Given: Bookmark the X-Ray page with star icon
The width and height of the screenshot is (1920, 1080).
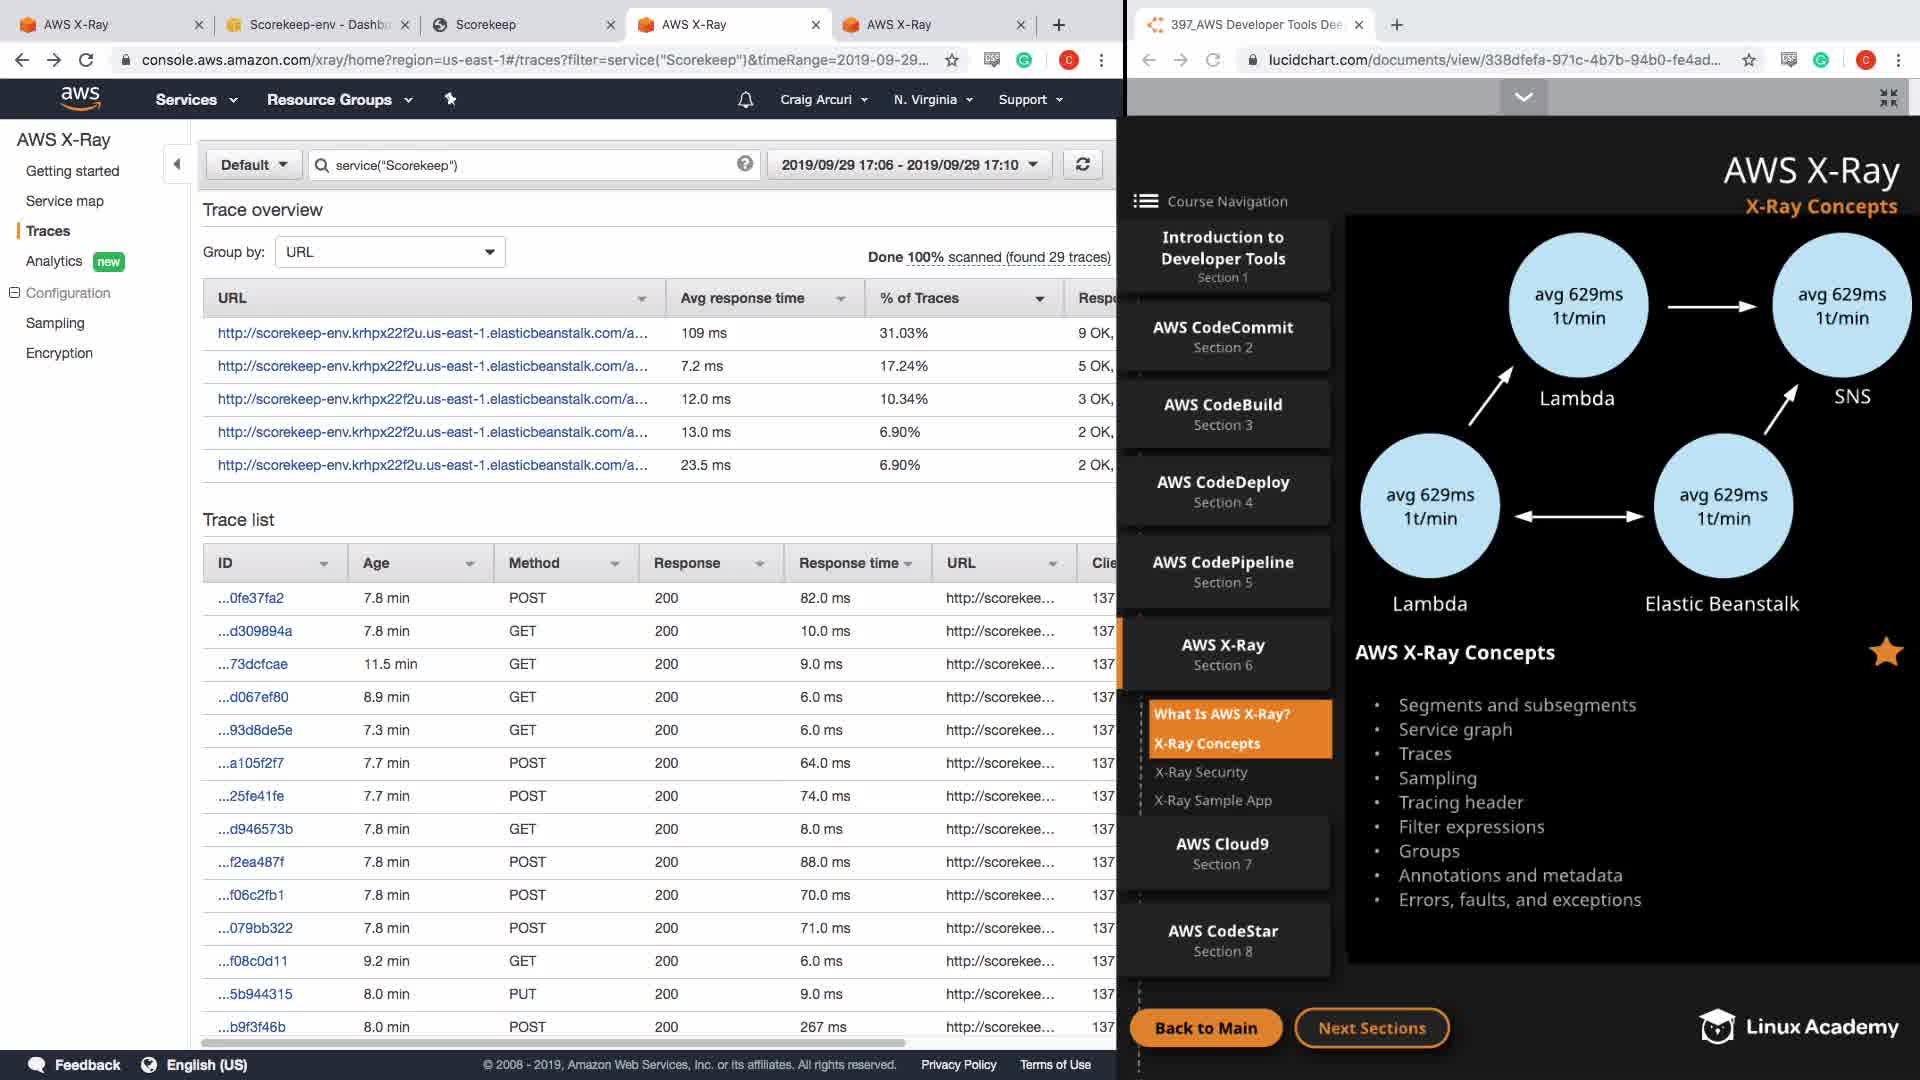Looking at the screenshot, I should coord(952,60).
